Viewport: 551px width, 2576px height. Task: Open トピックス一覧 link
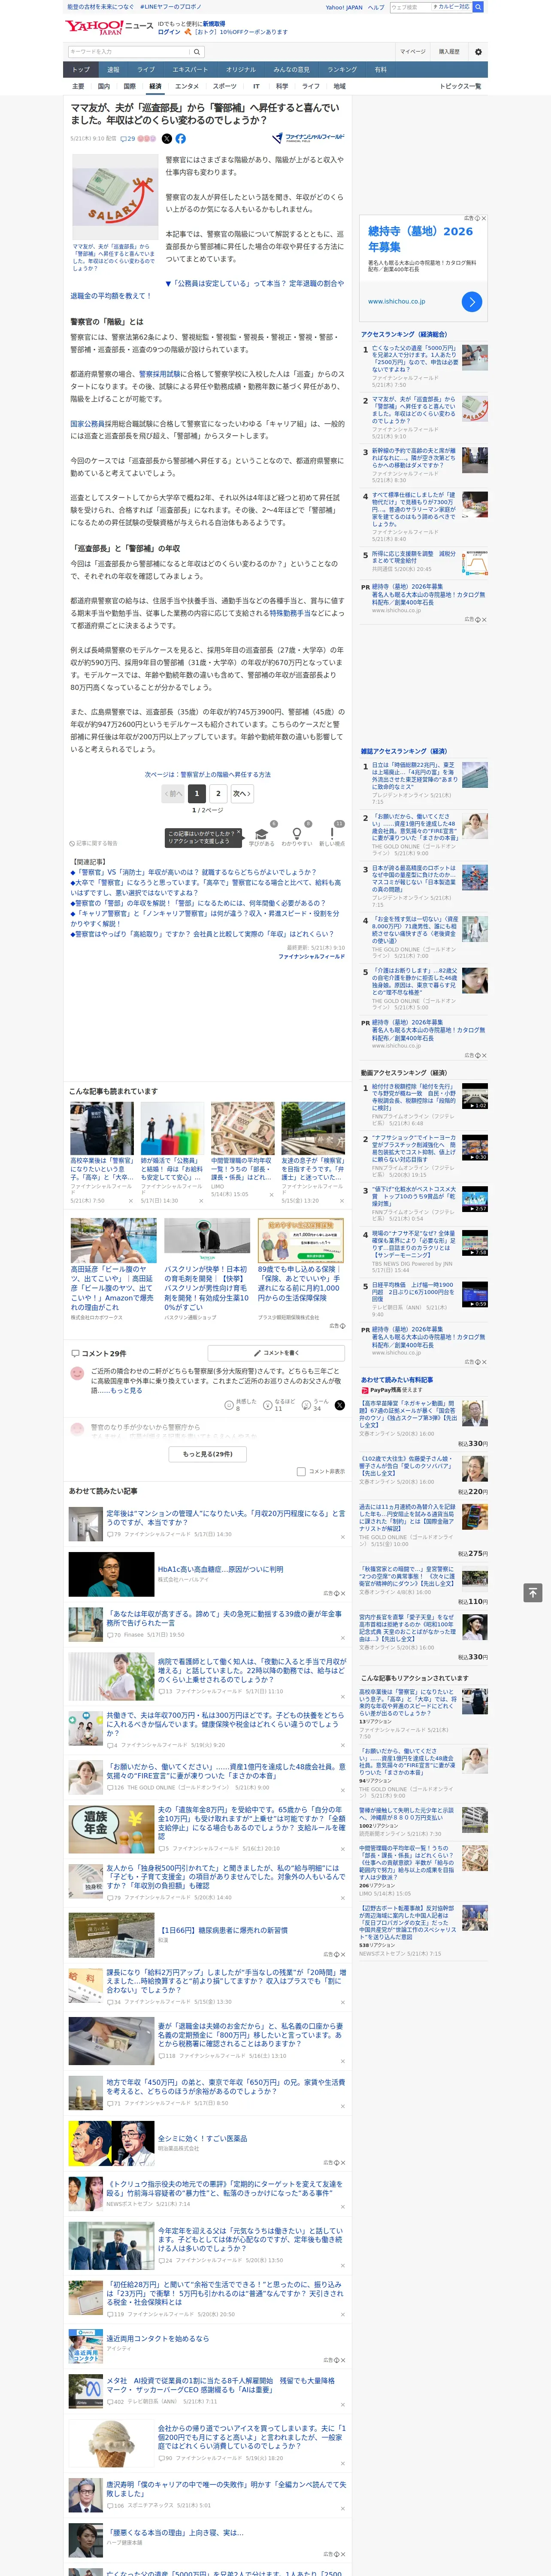pyautogui.click(x=460, y=86)
